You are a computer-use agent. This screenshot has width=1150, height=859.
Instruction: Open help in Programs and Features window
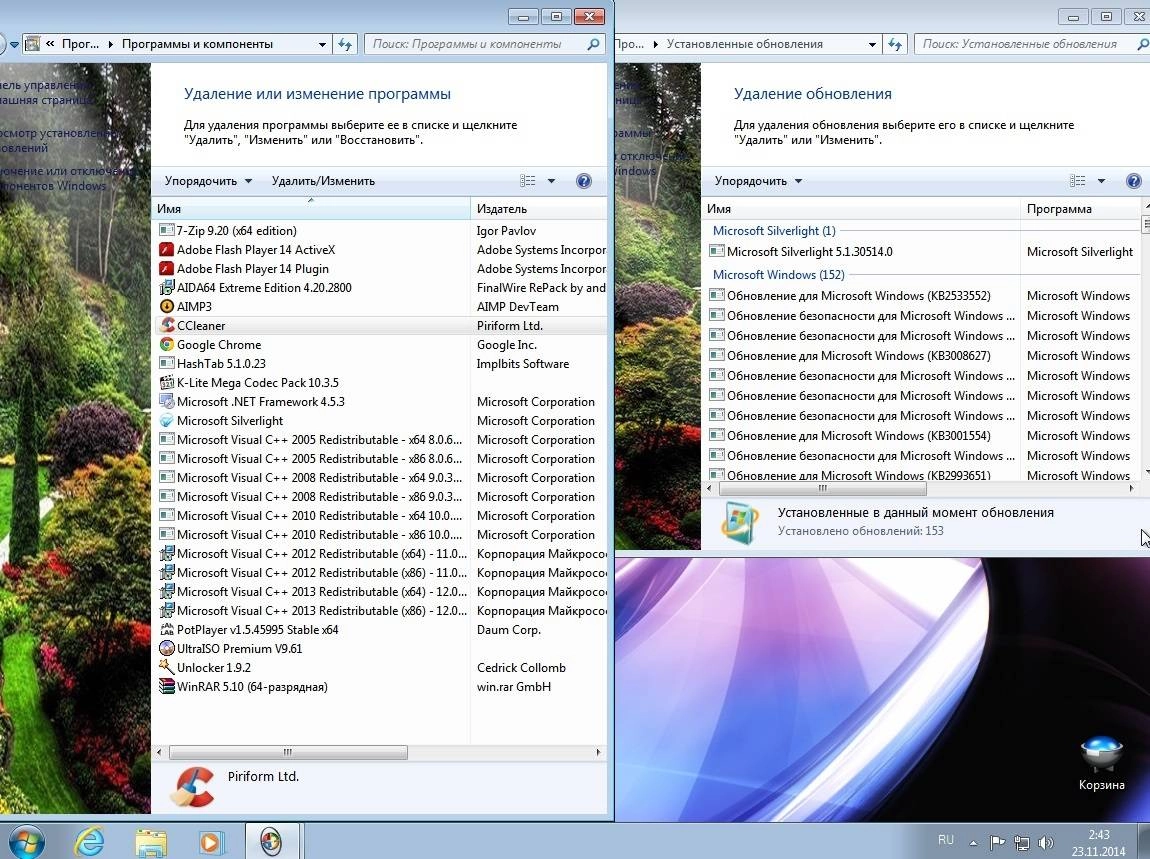click(584, 181)
